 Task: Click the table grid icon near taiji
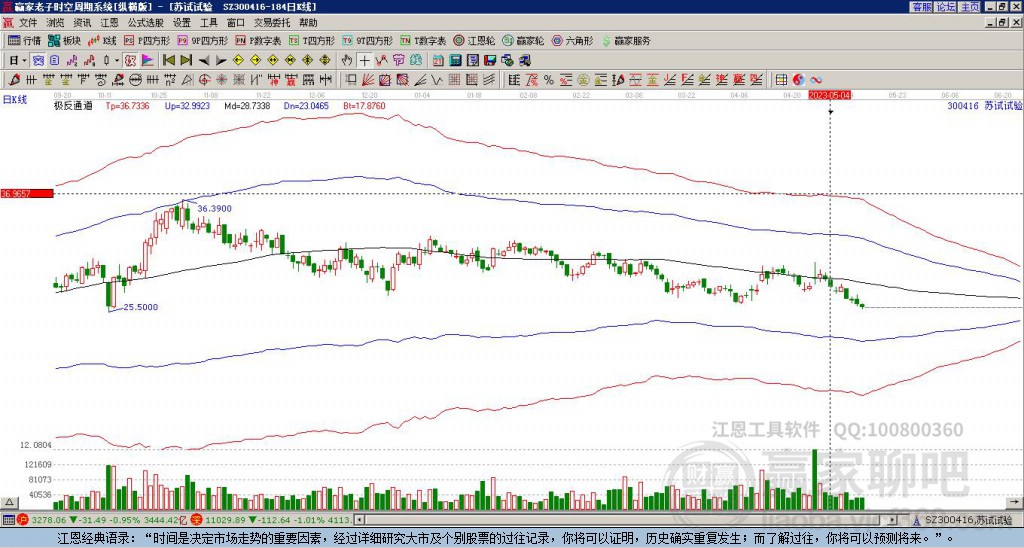(x=781, y=80)
